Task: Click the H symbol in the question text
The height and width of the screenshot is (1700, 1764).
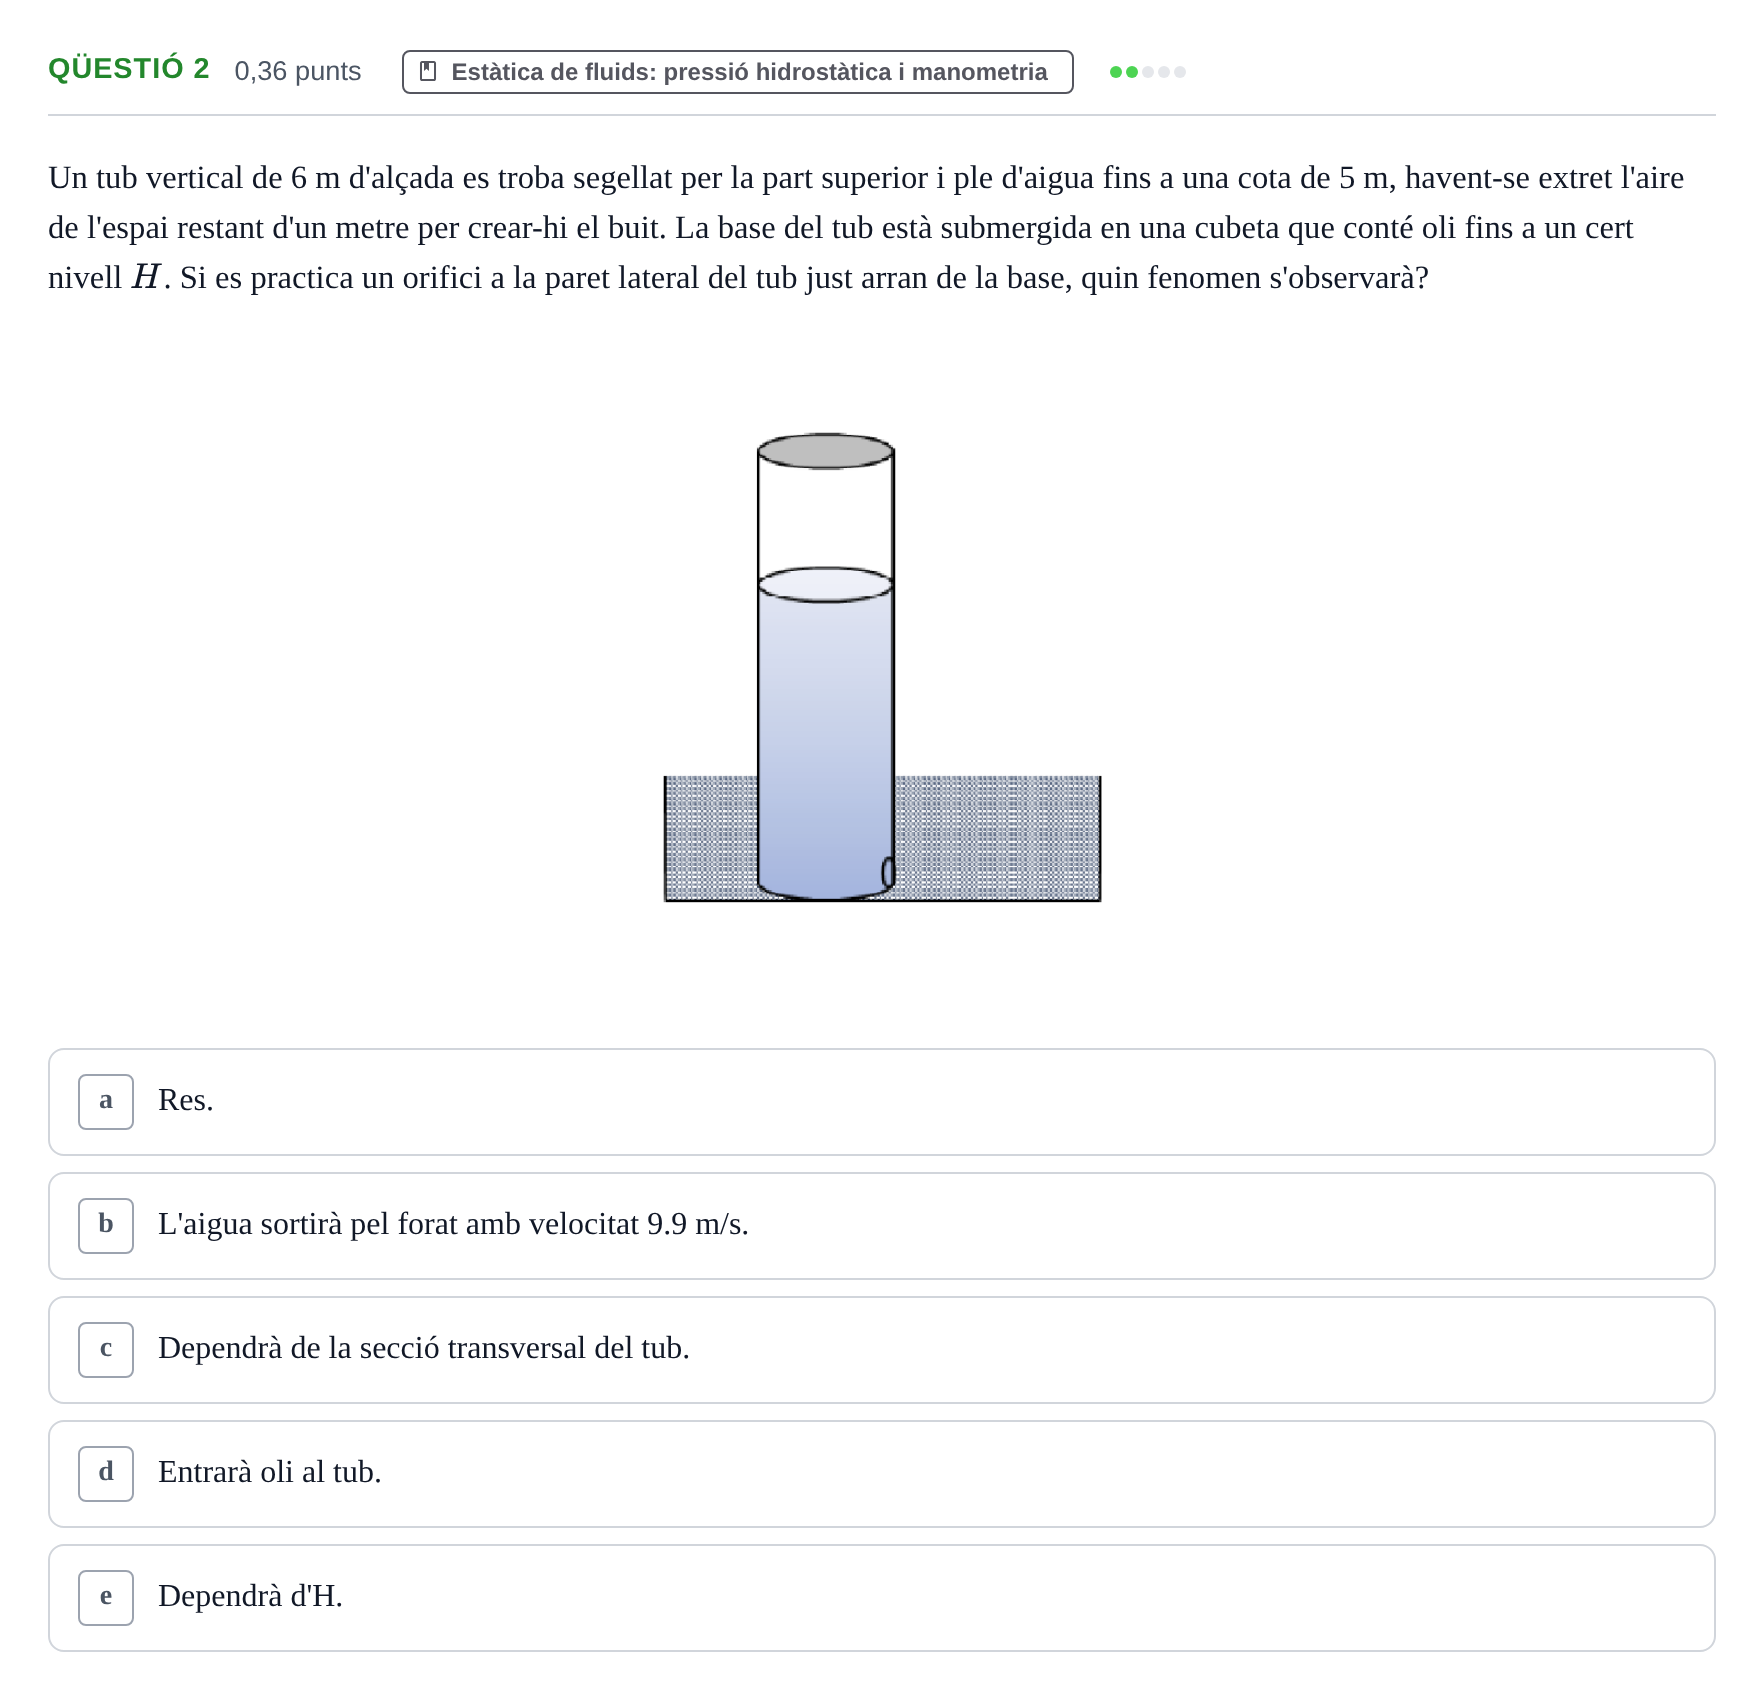Action: click(146, 276)
